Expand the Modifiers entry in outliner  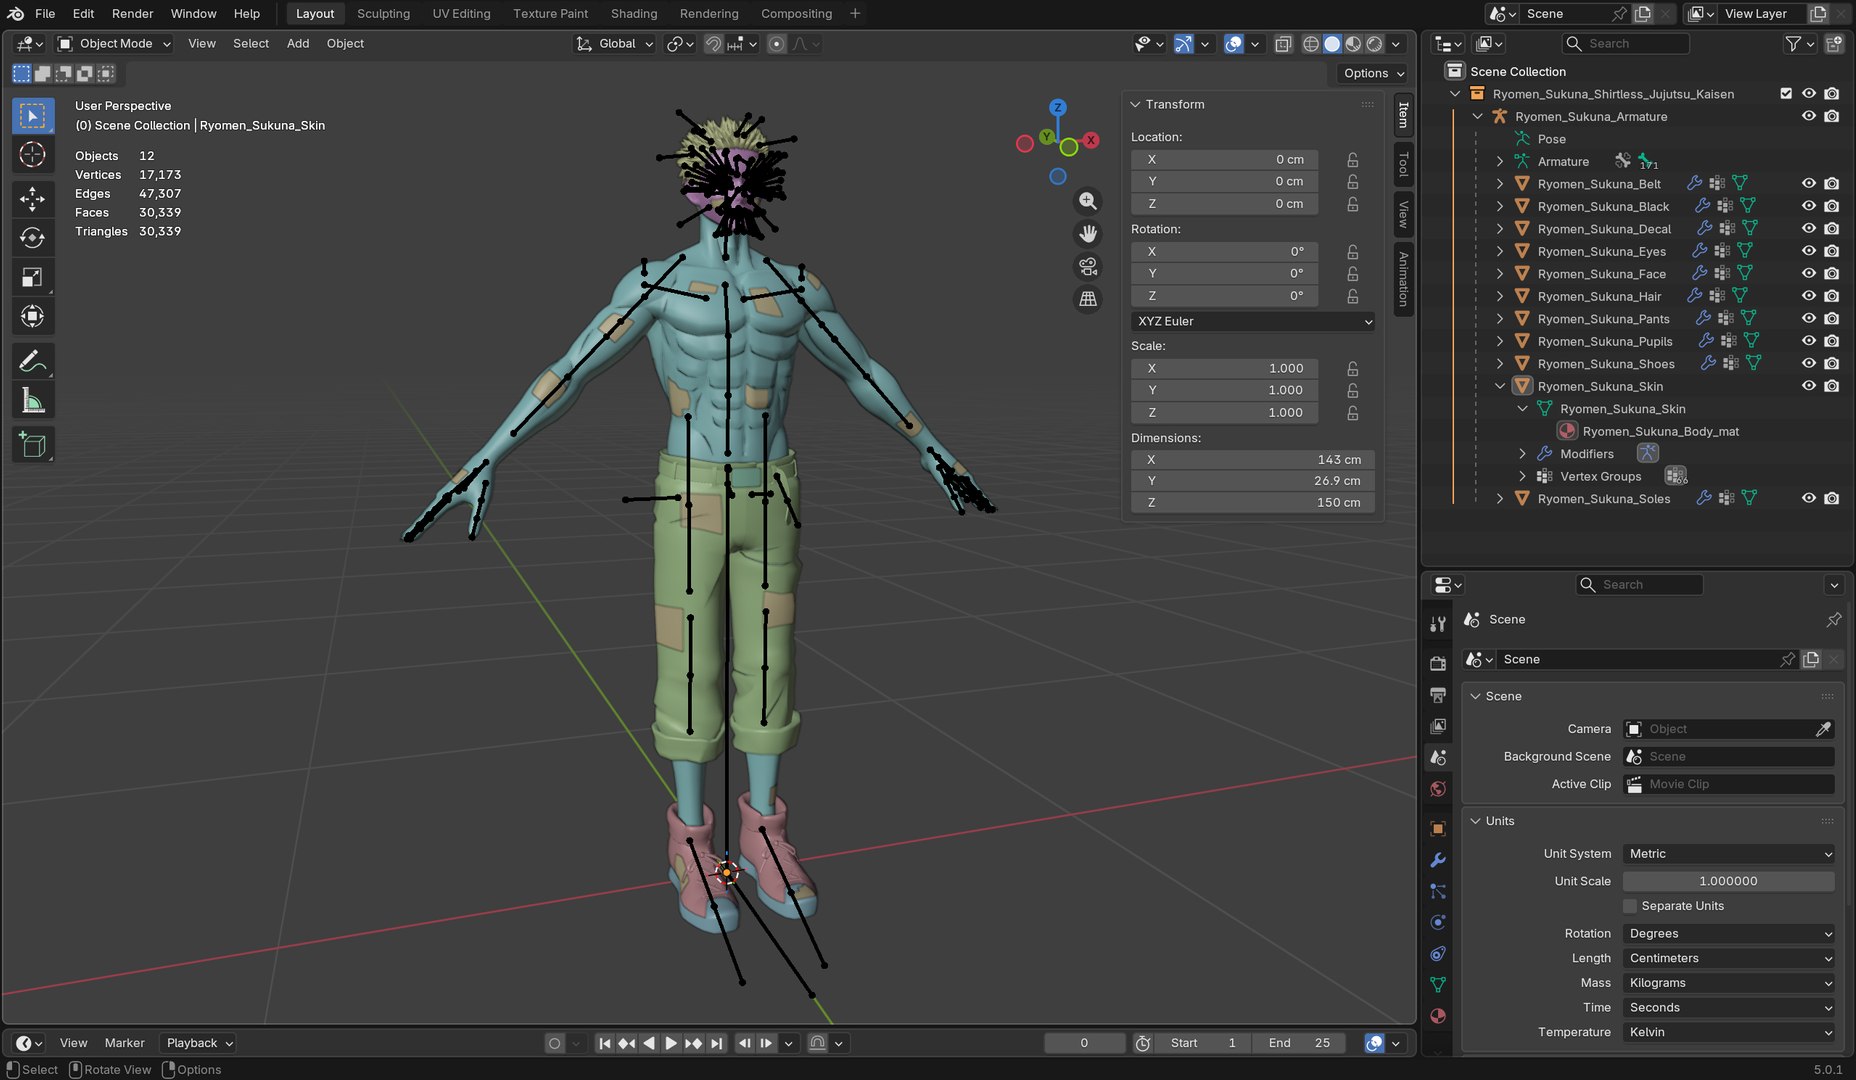click(x=1522, y=454)
